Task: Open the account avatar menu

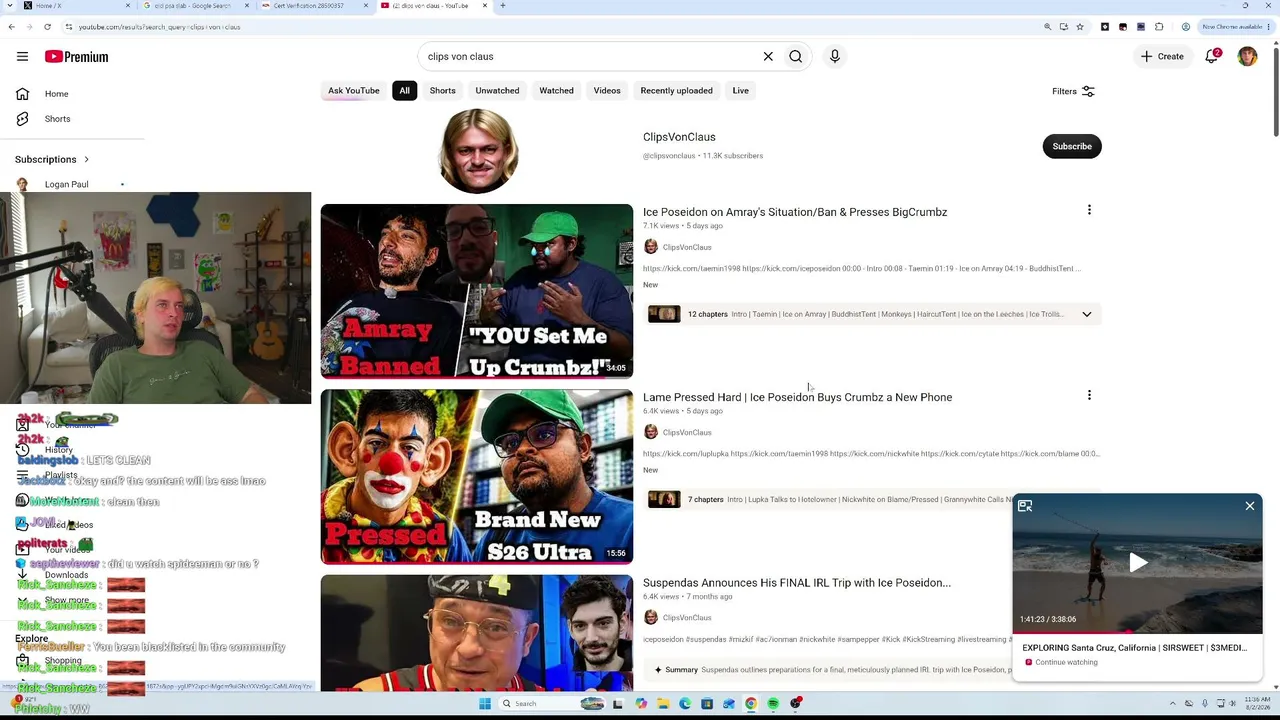Action: pos(1247,57)
